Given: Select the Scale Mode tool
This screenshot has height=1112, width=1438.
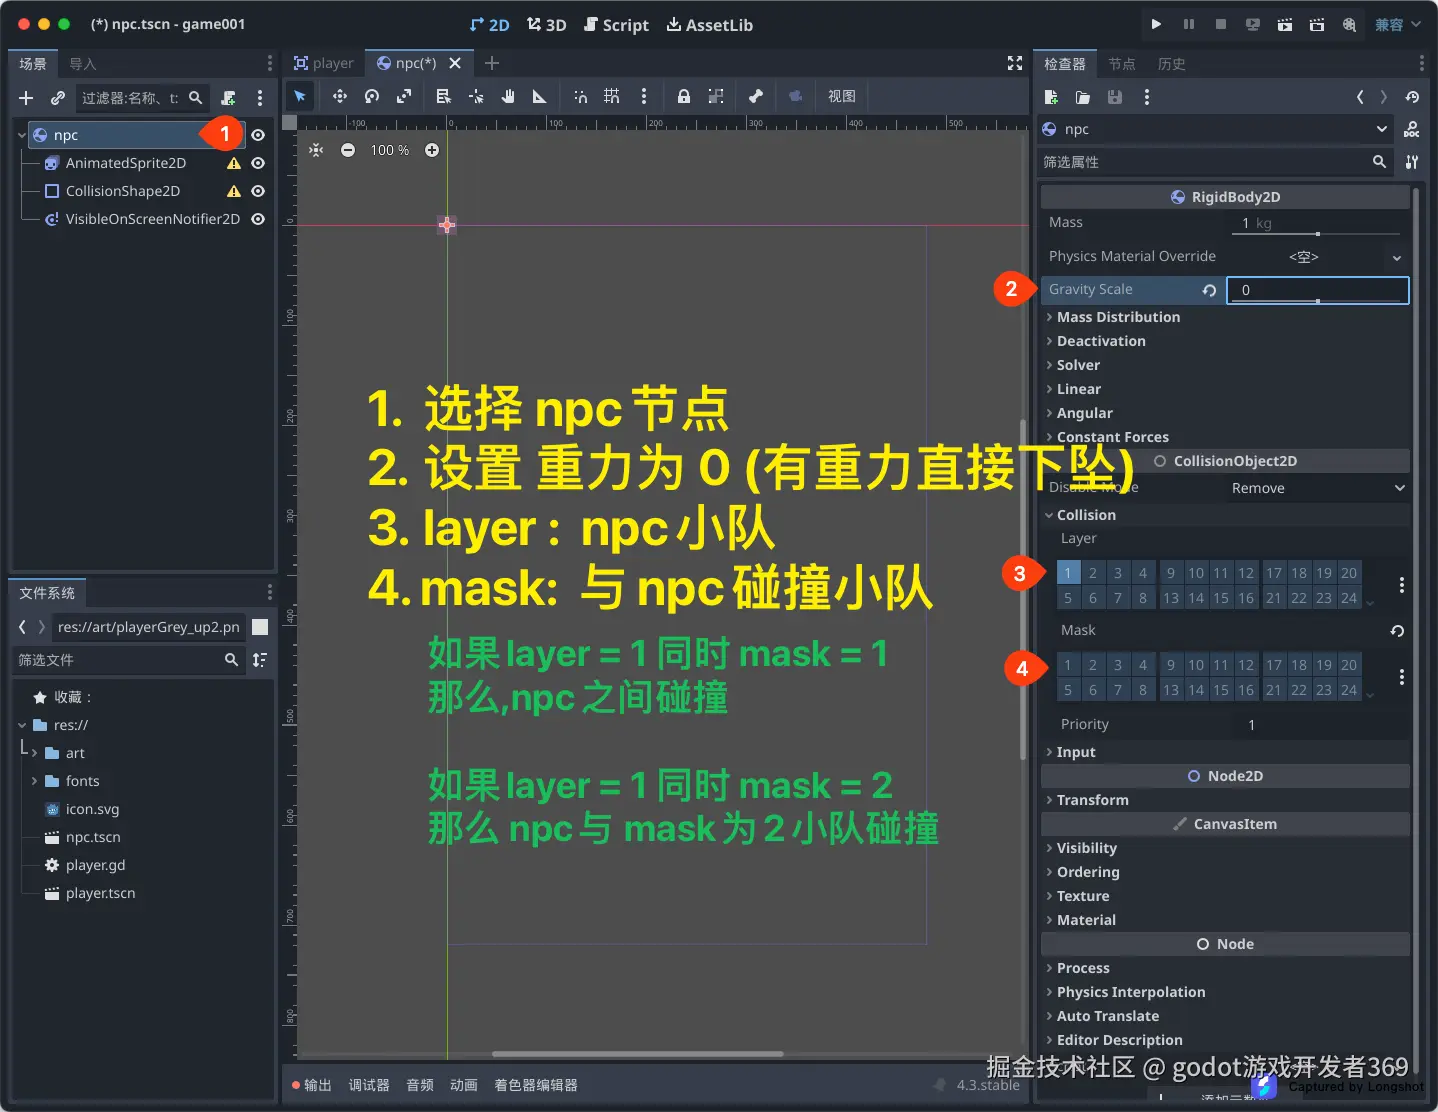Looking at the screenshot, I should tap(404, 96).
